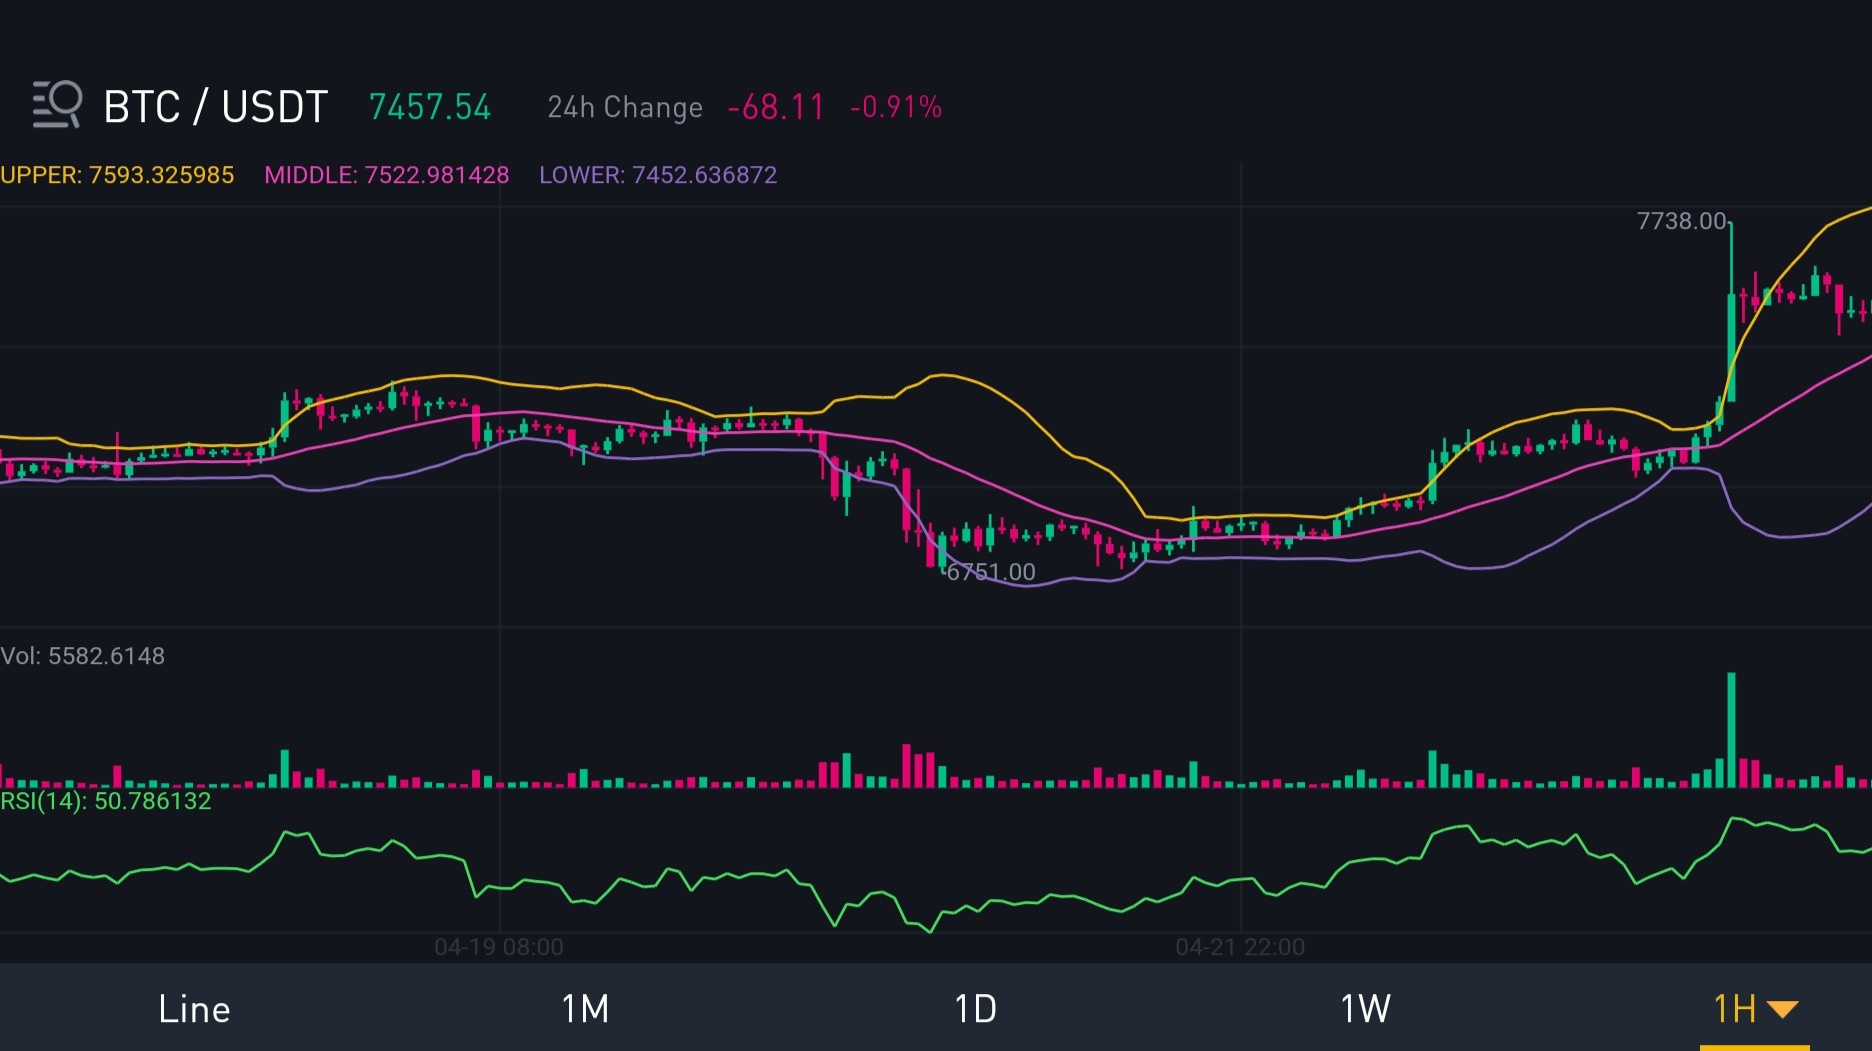This screenshot has width=1872, height=1051.
Task: Tap the MIDDLE: 7522.981428 band value
Action: point(387,175)
